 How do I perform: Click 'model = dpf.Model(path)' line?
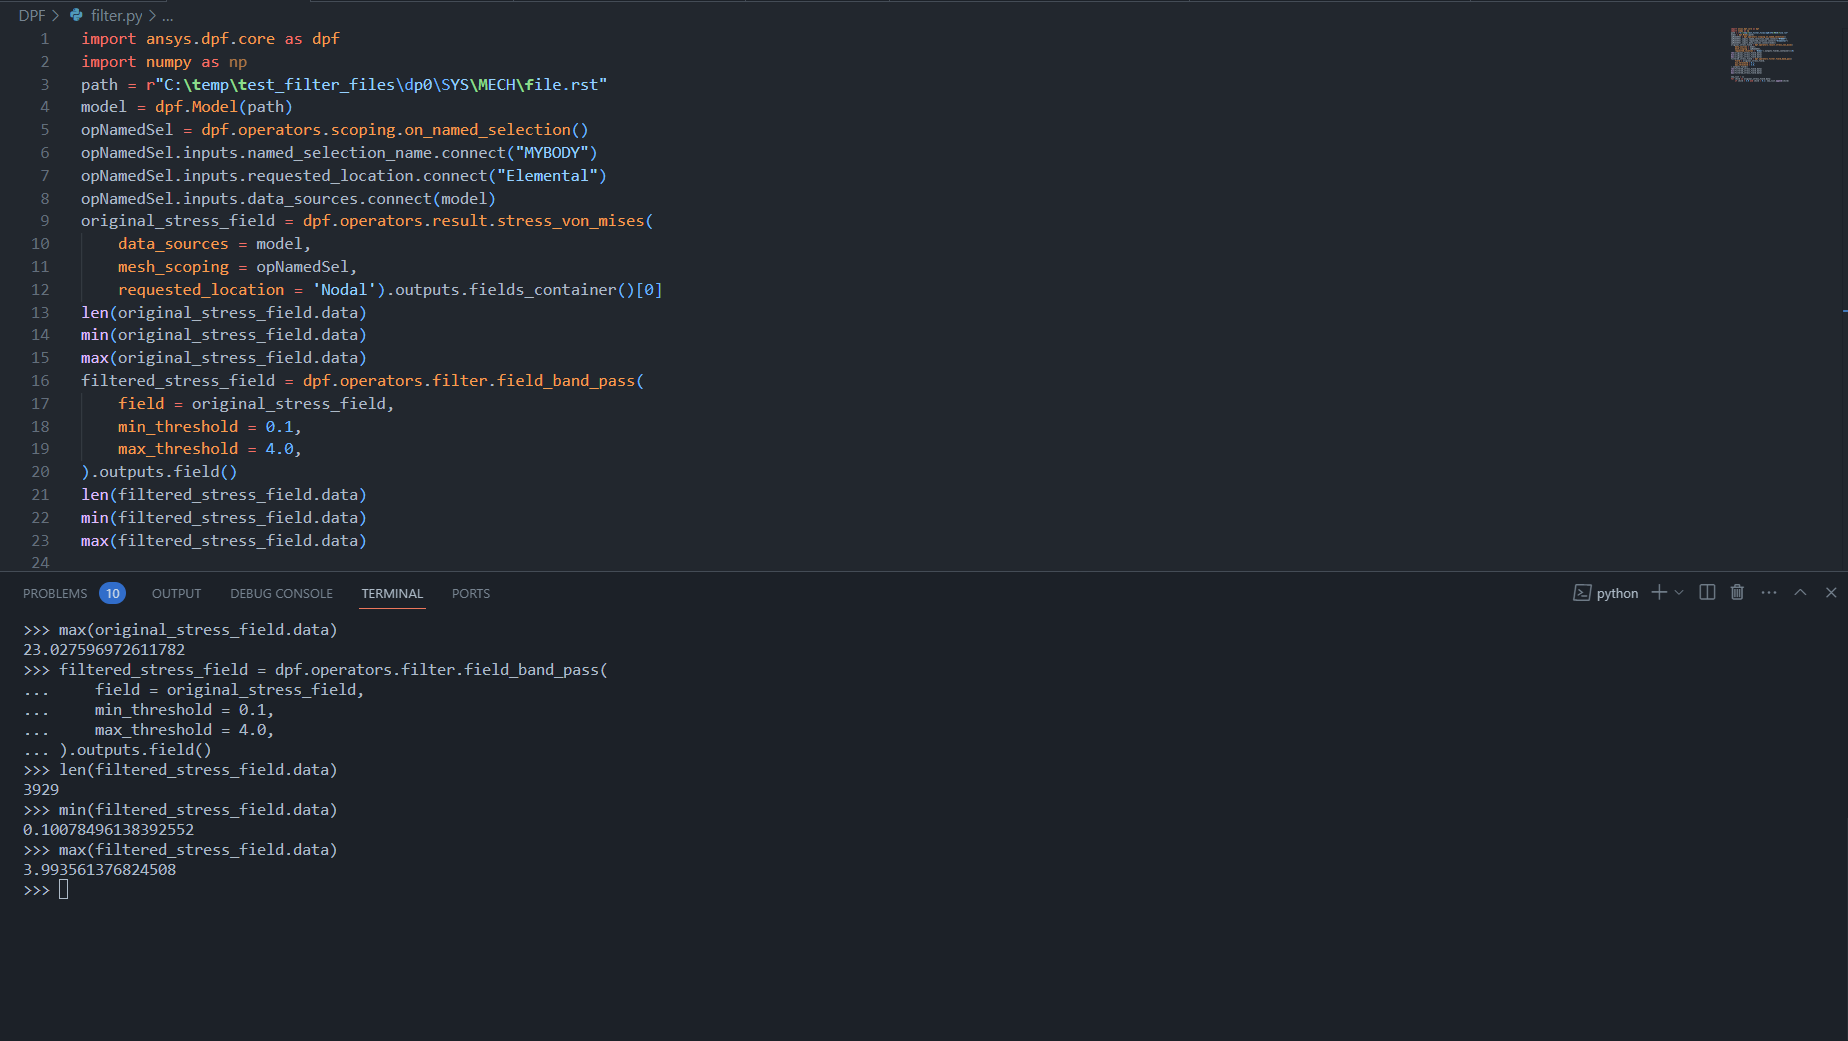click(x=187, y=107)
